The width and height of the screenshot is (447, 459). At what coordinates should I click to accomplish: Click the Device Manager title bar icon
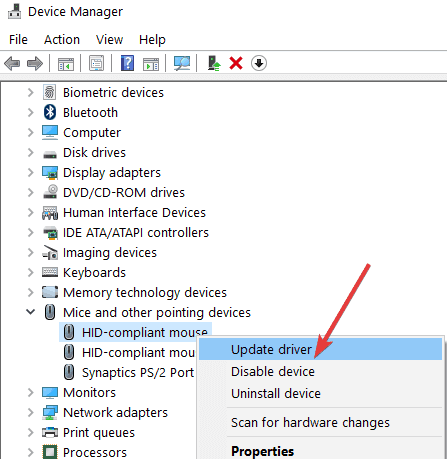[14, 11]
